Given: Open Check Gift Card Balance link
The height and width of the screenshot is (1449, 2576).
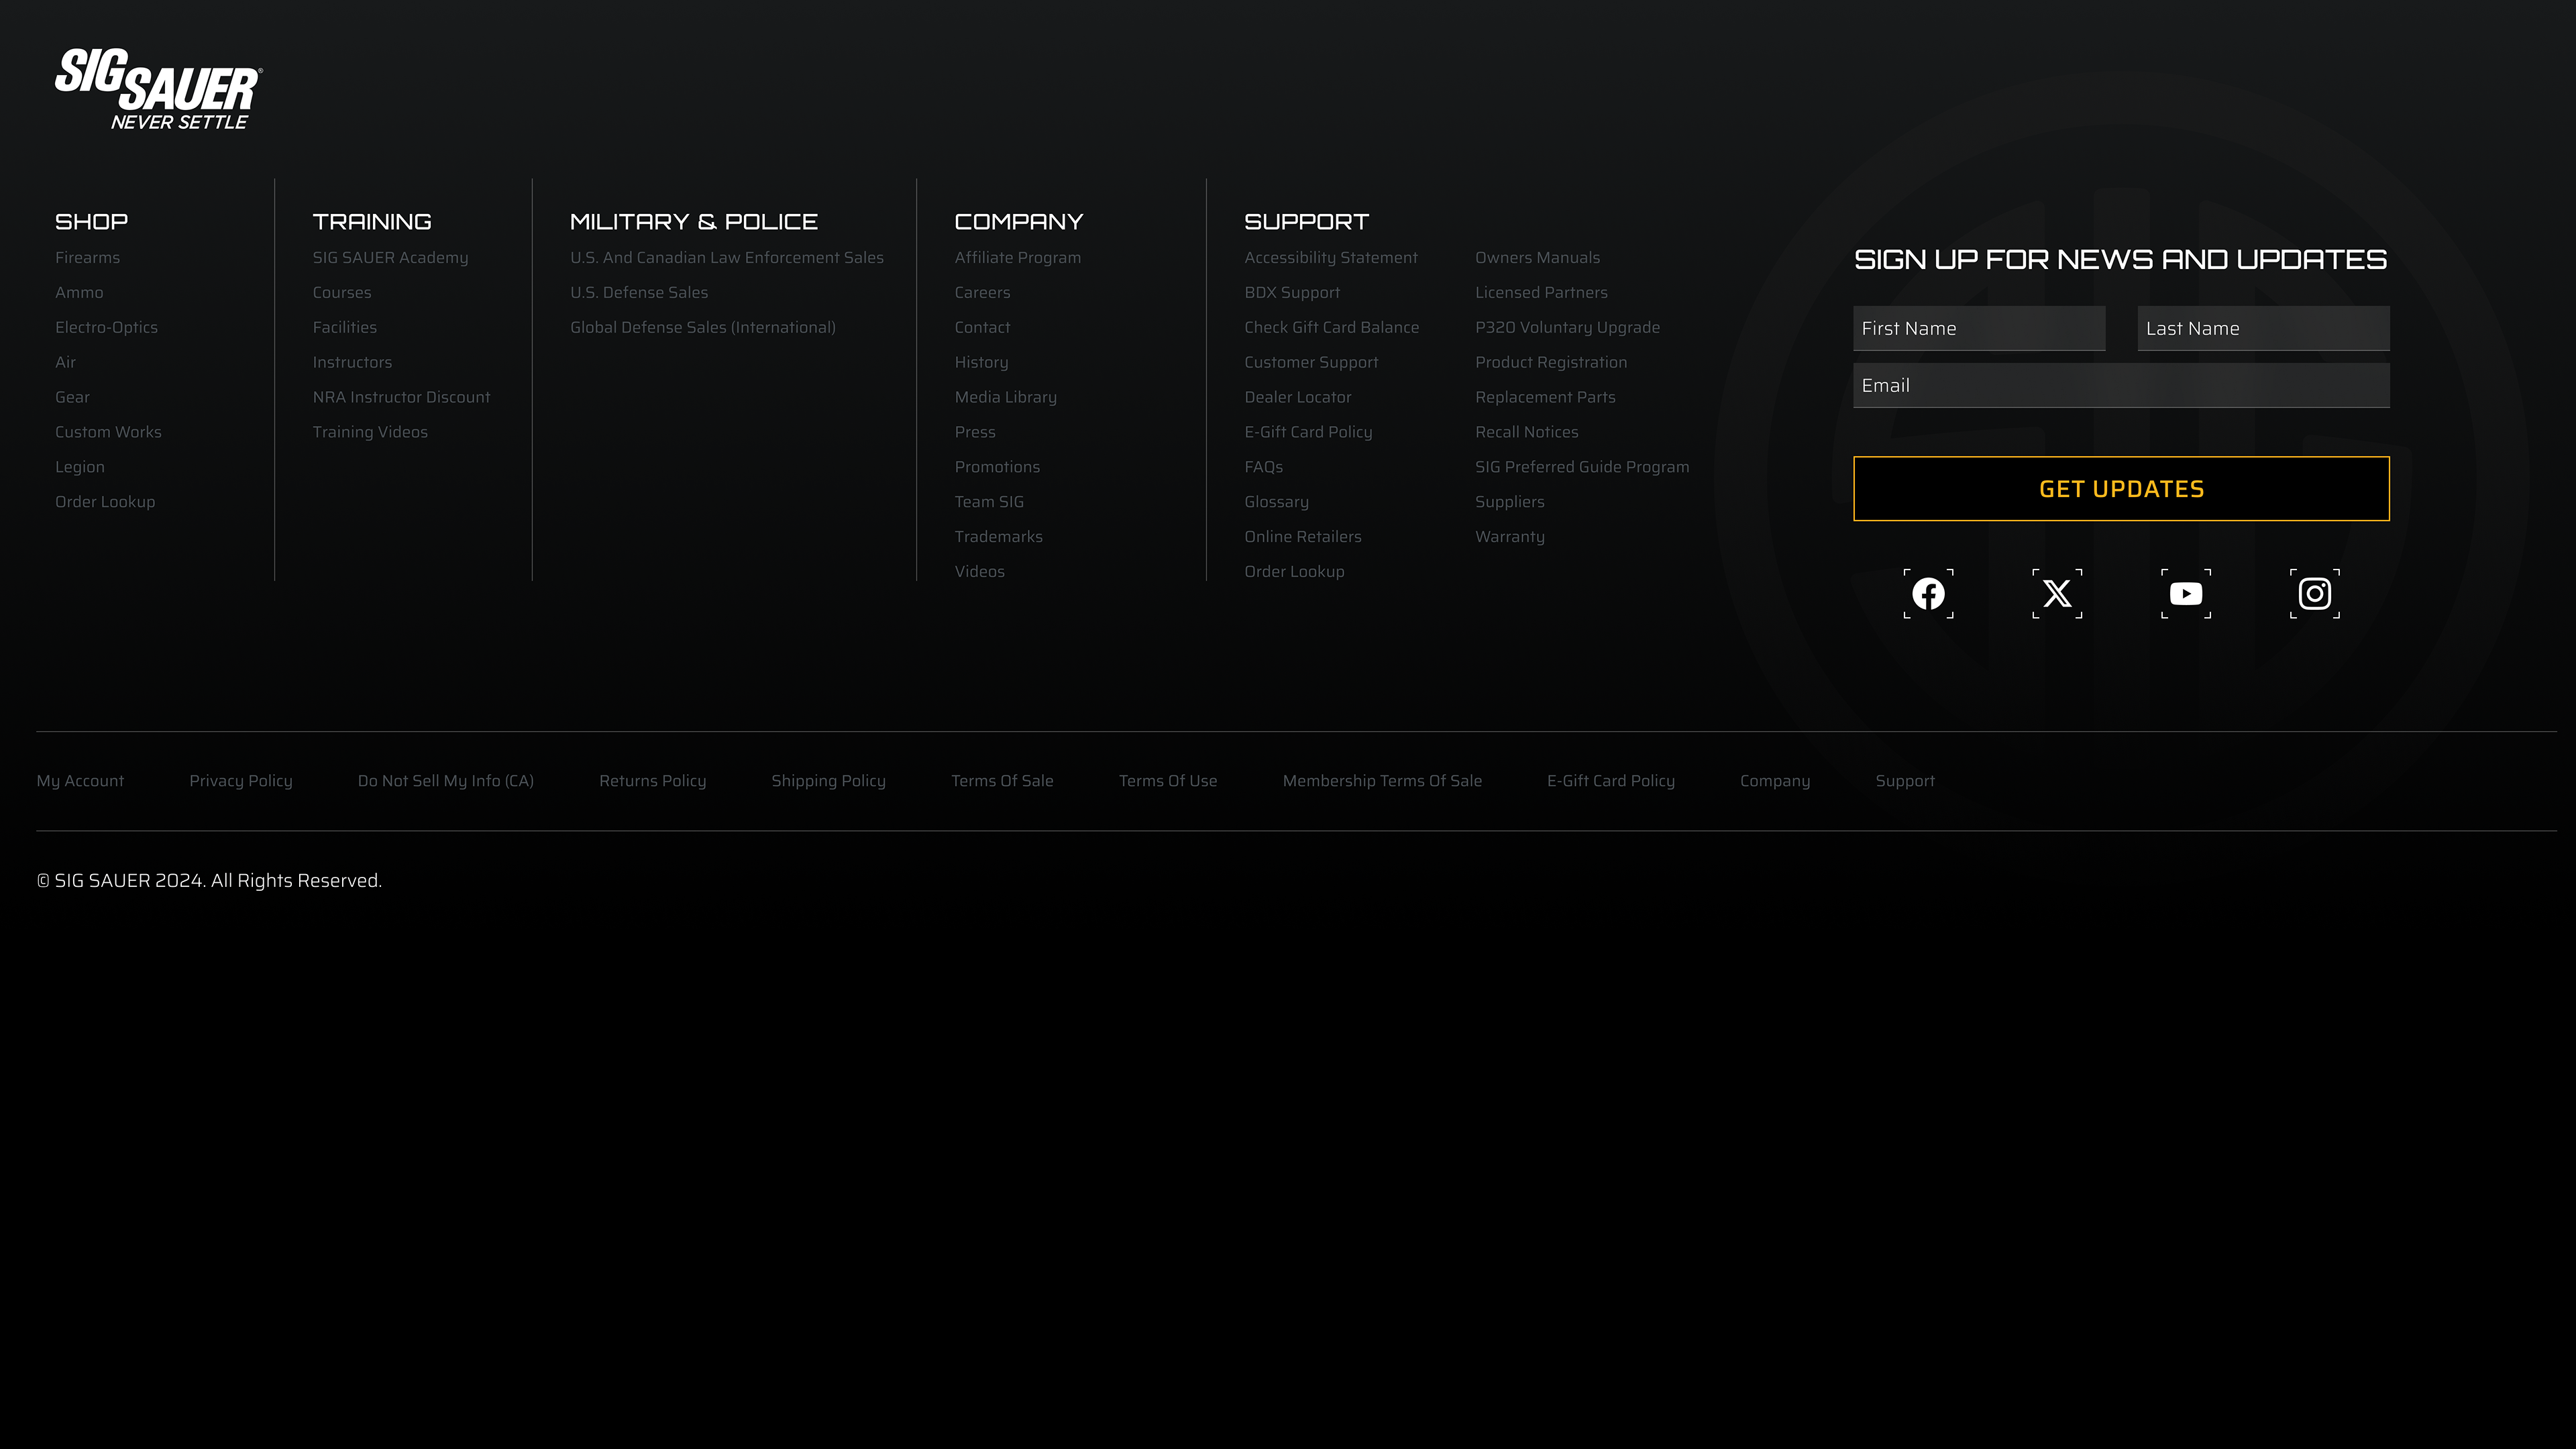Looking at the screenshot, I should coord(1332,328).
